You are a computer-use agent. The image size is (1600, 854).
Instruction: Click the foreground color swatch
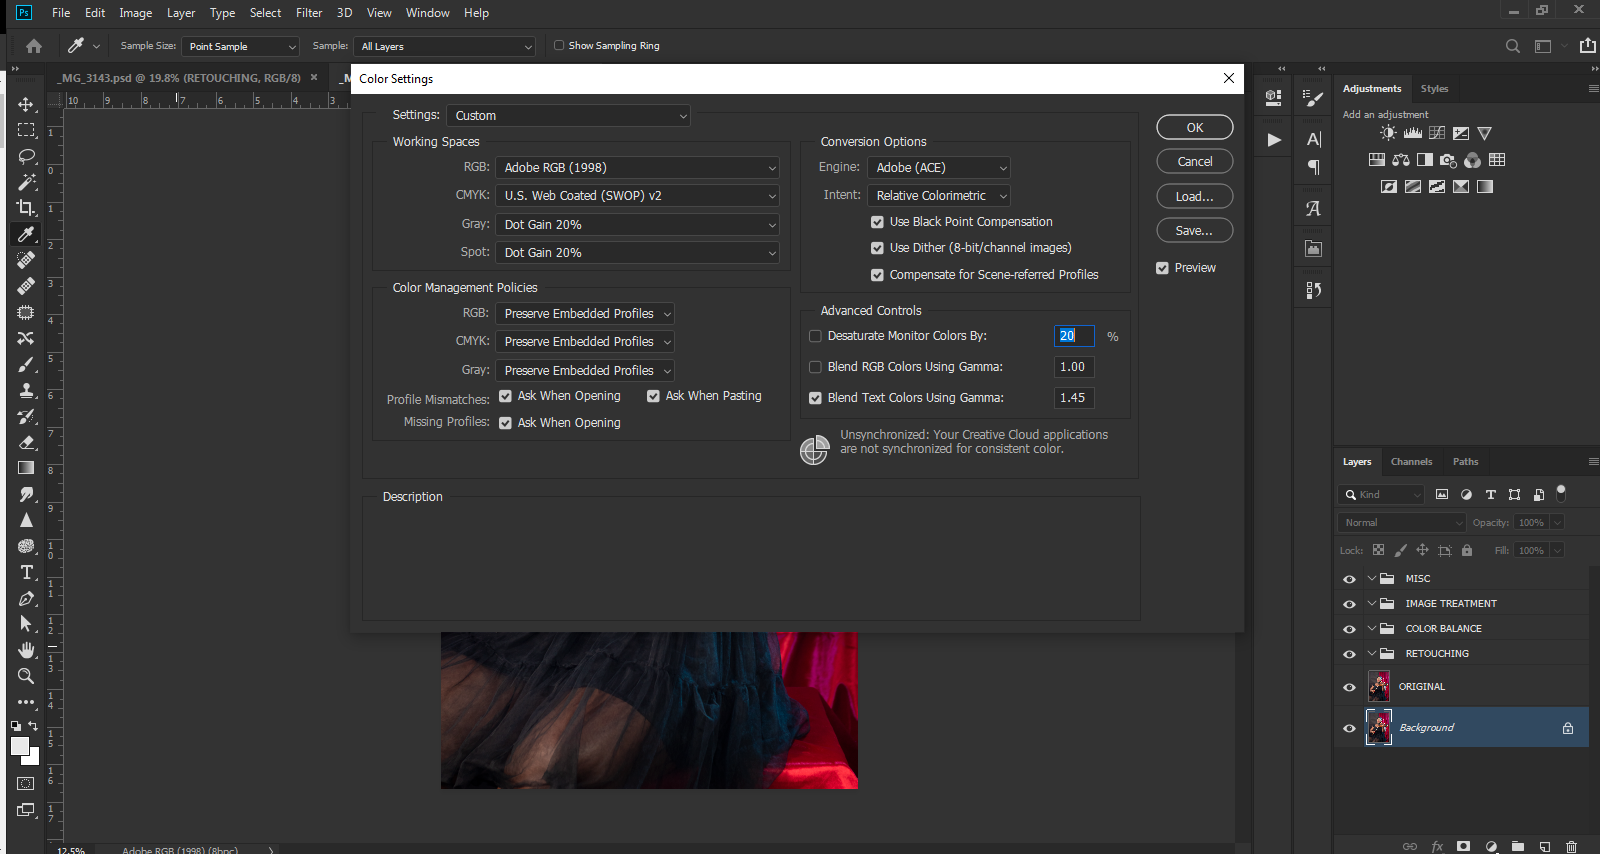click(19, 746)
